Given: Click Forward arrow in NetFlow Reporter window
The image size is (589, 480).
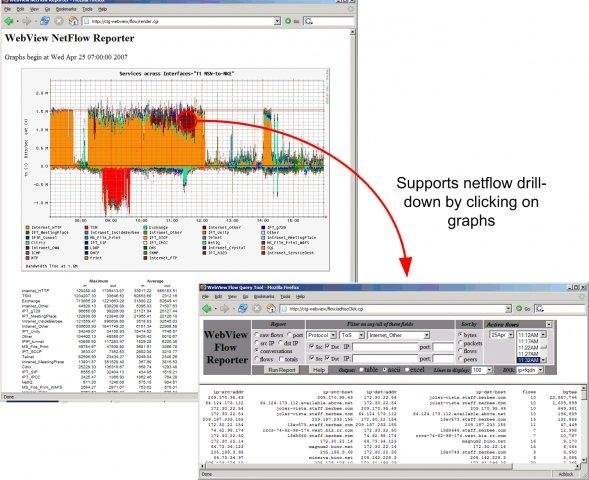Looking at the screenshot, I should 26,21.
